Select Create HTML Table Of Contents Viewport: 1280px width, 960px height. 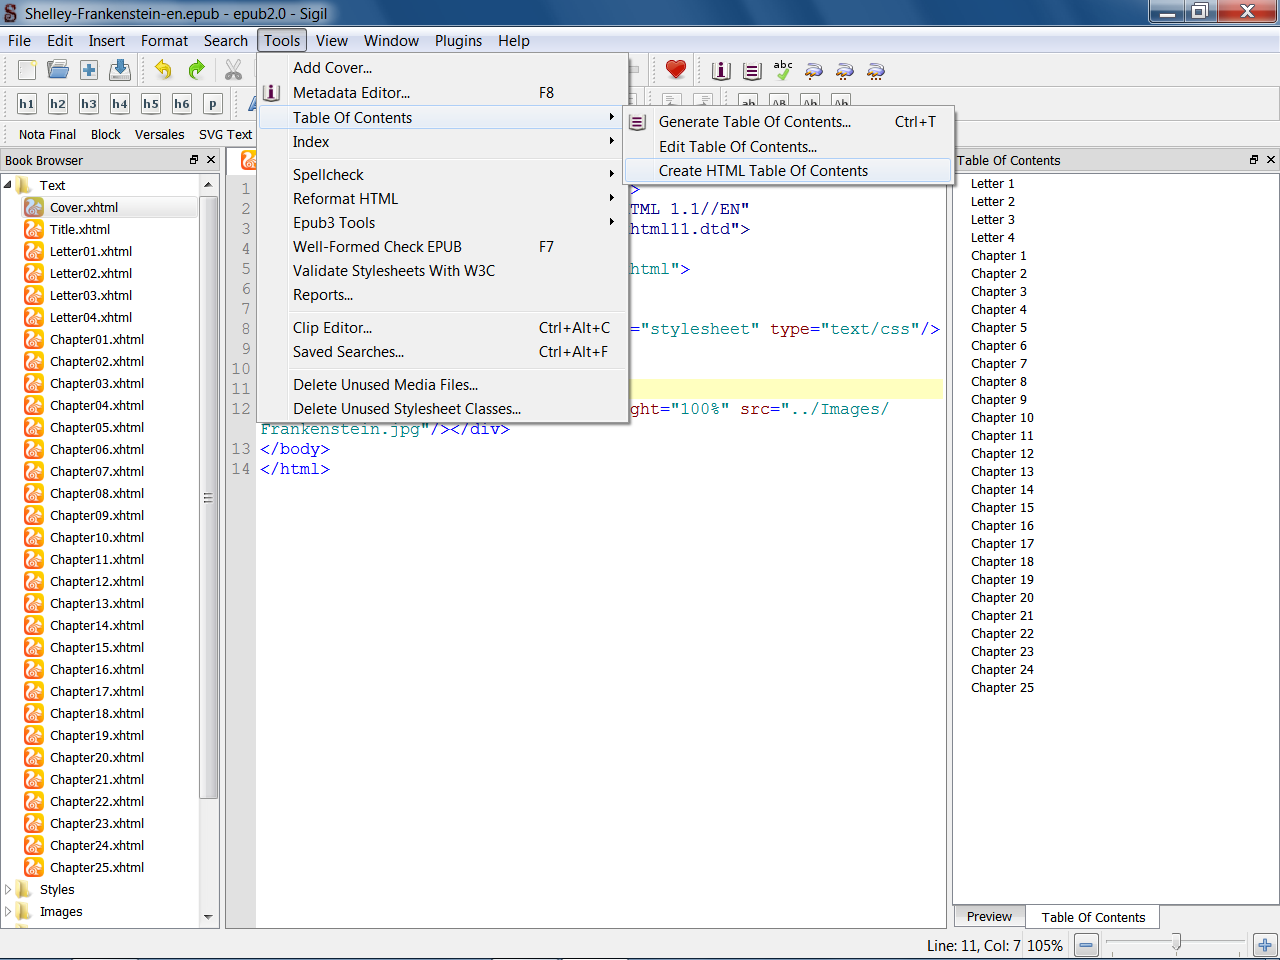763,171
